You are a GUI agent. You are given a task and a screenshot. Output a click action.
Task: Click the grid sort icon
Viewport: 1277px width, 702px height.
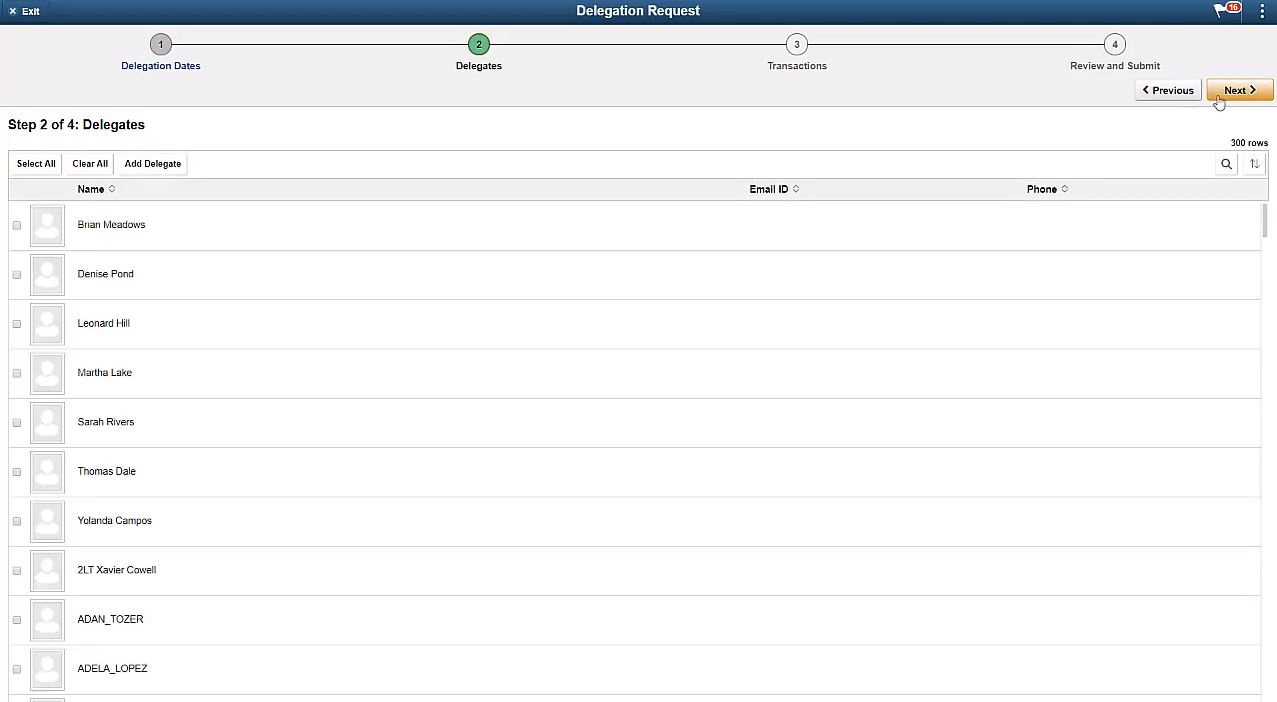coord(1254,163)
